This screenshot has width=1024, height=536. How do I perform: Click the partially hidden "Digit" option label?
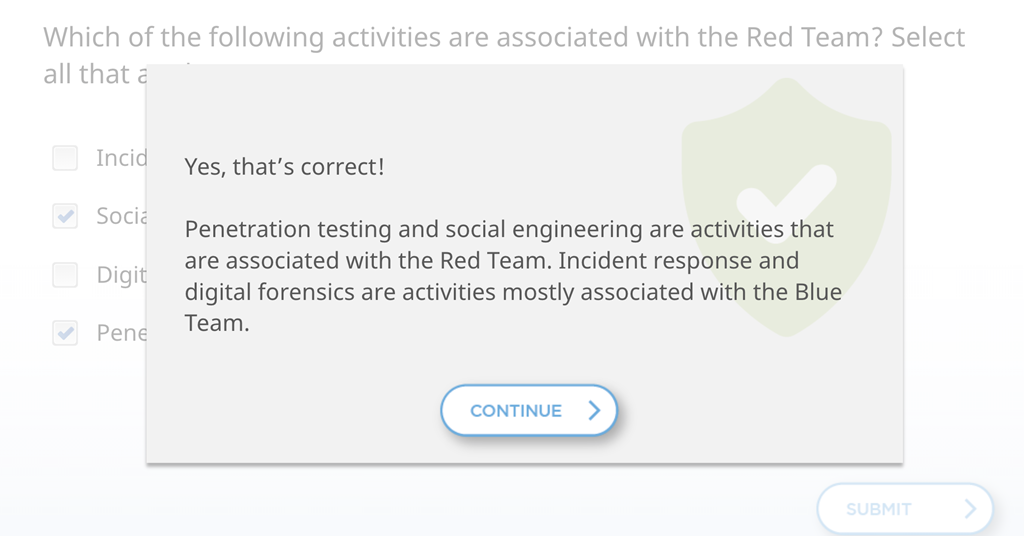(x=121, y=275)
